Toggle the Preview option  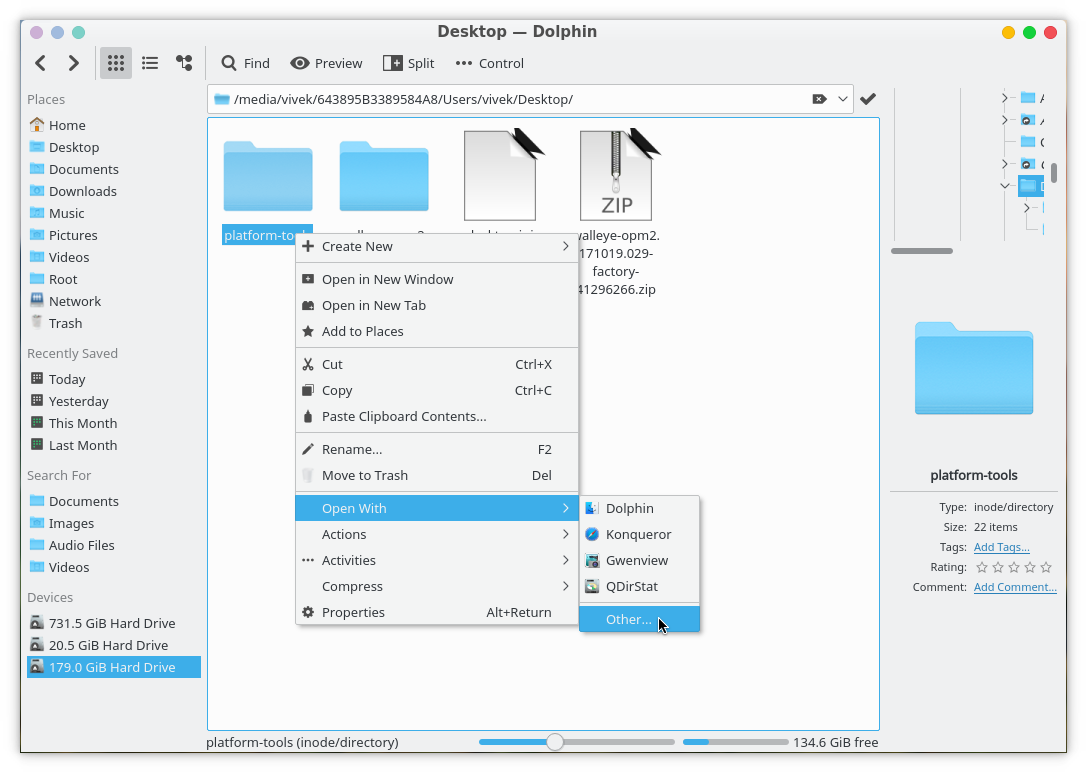pos(326,63)
